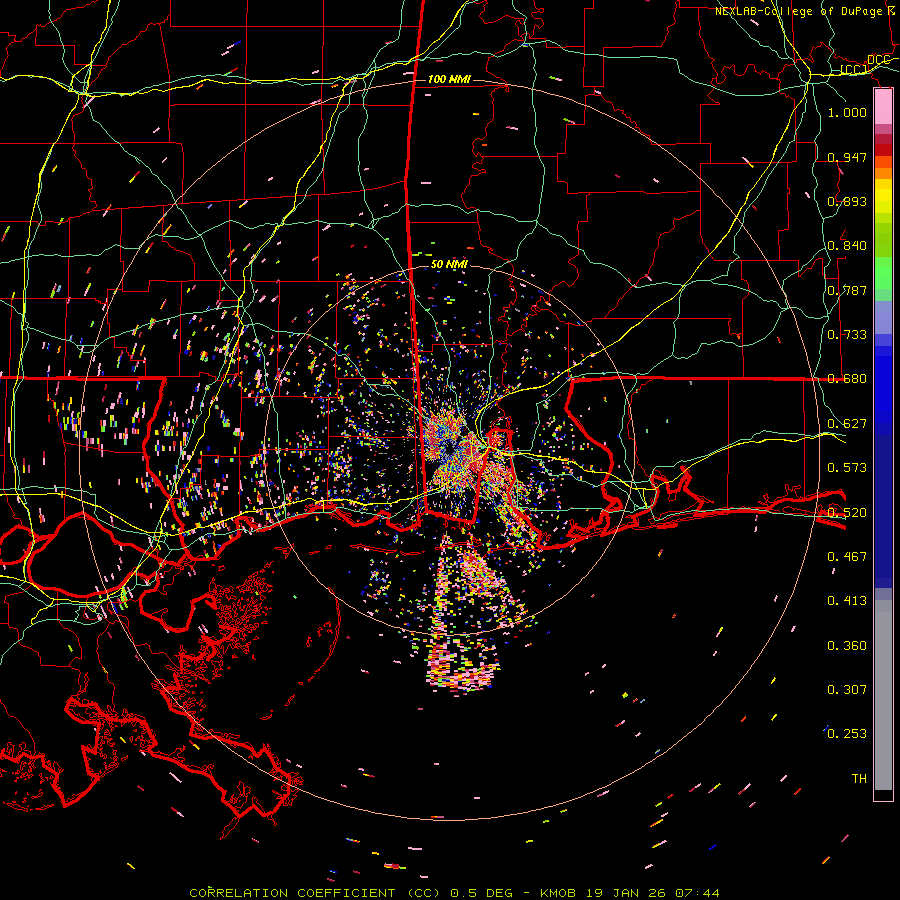
Task: Select the 0.893 color scale value
Action: [847, 201]
